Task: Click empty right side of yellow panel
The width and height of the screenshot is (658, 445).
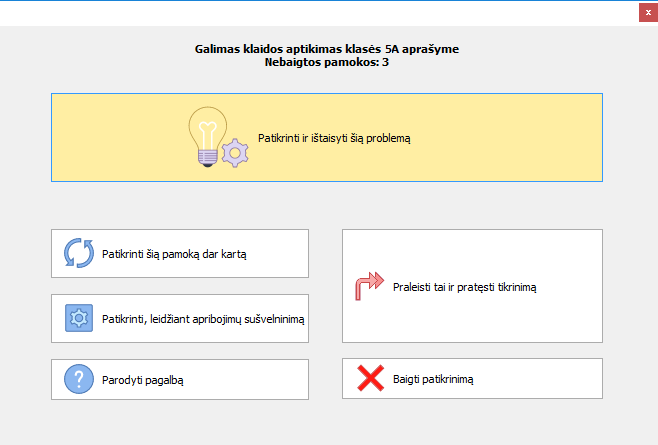Action: 520,138
